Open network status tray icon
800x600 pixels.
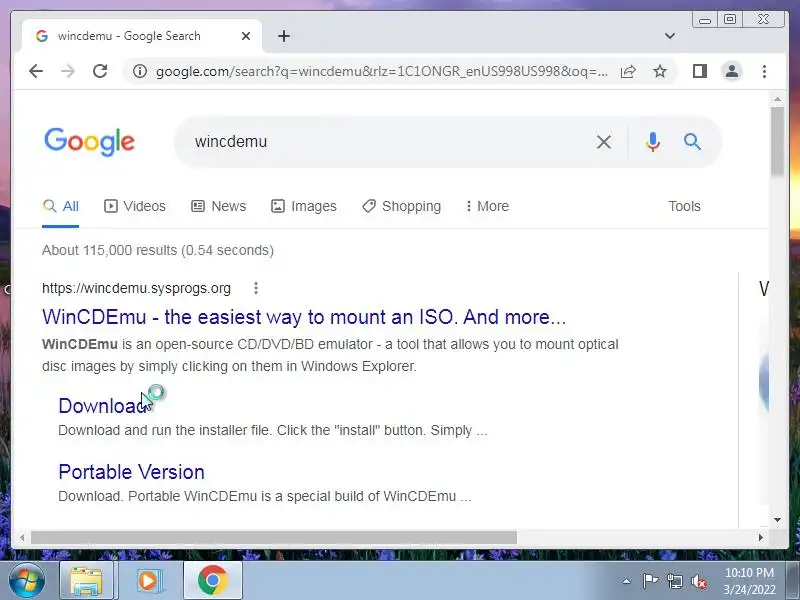[x=674, y=581]
